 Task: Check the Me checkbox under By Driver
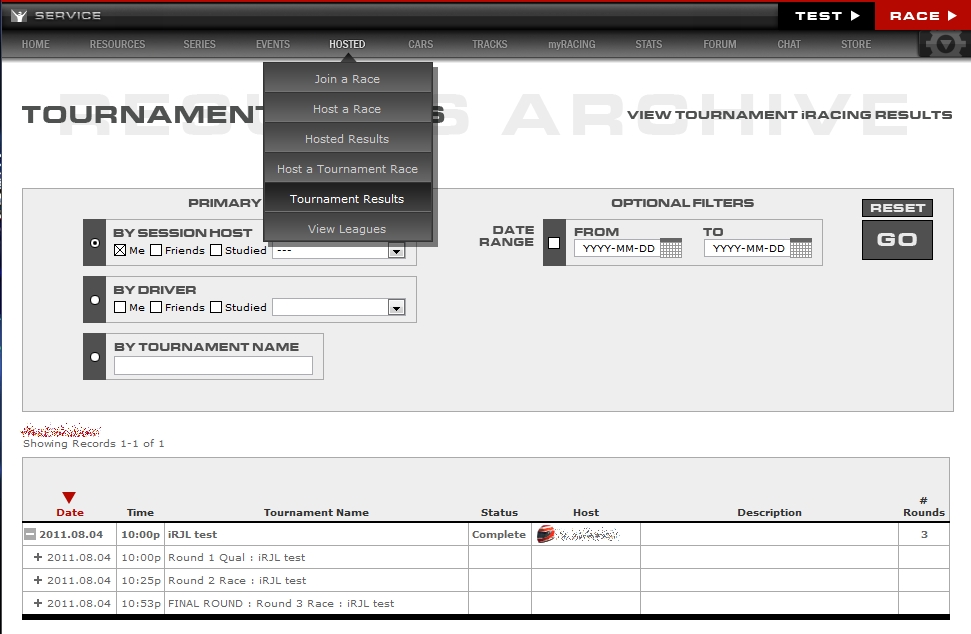(120, 307)
